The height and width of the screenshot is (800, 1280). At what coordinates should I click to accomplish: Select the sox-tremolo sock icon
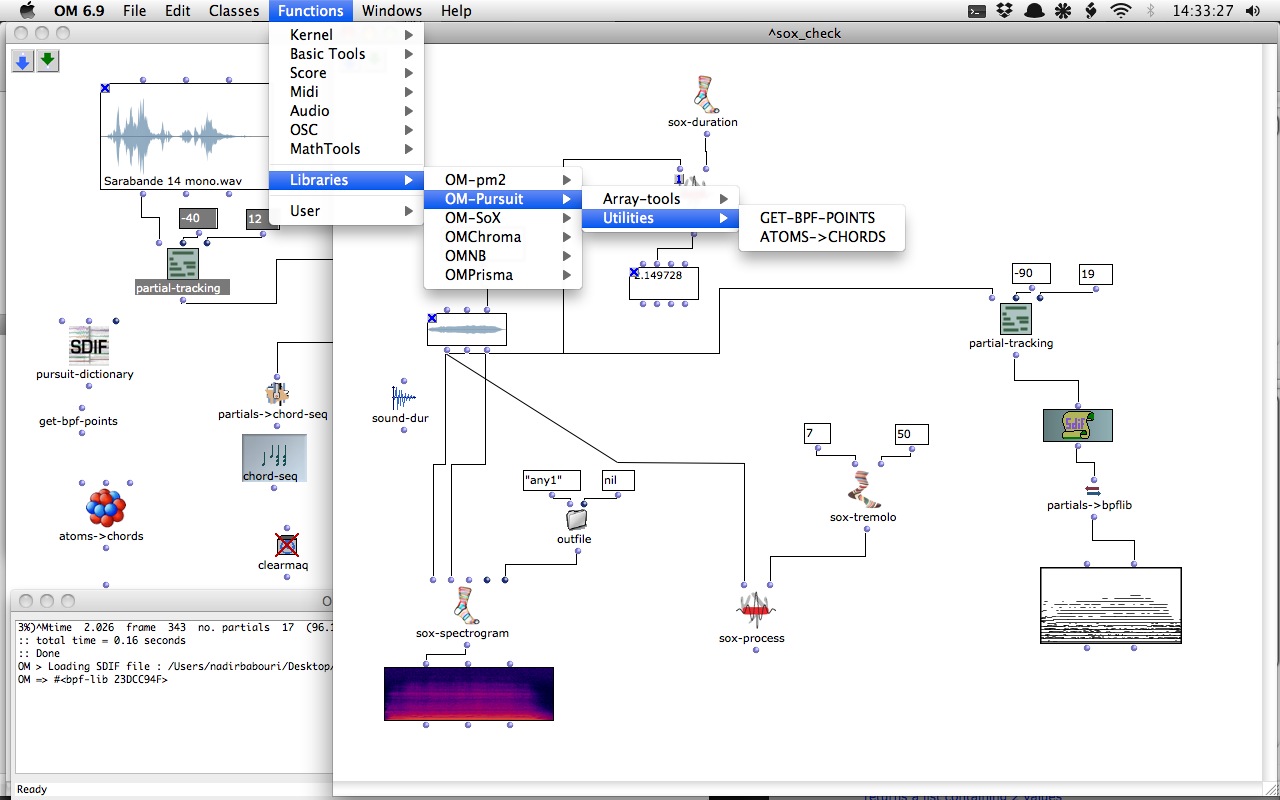tap(863, 489)
